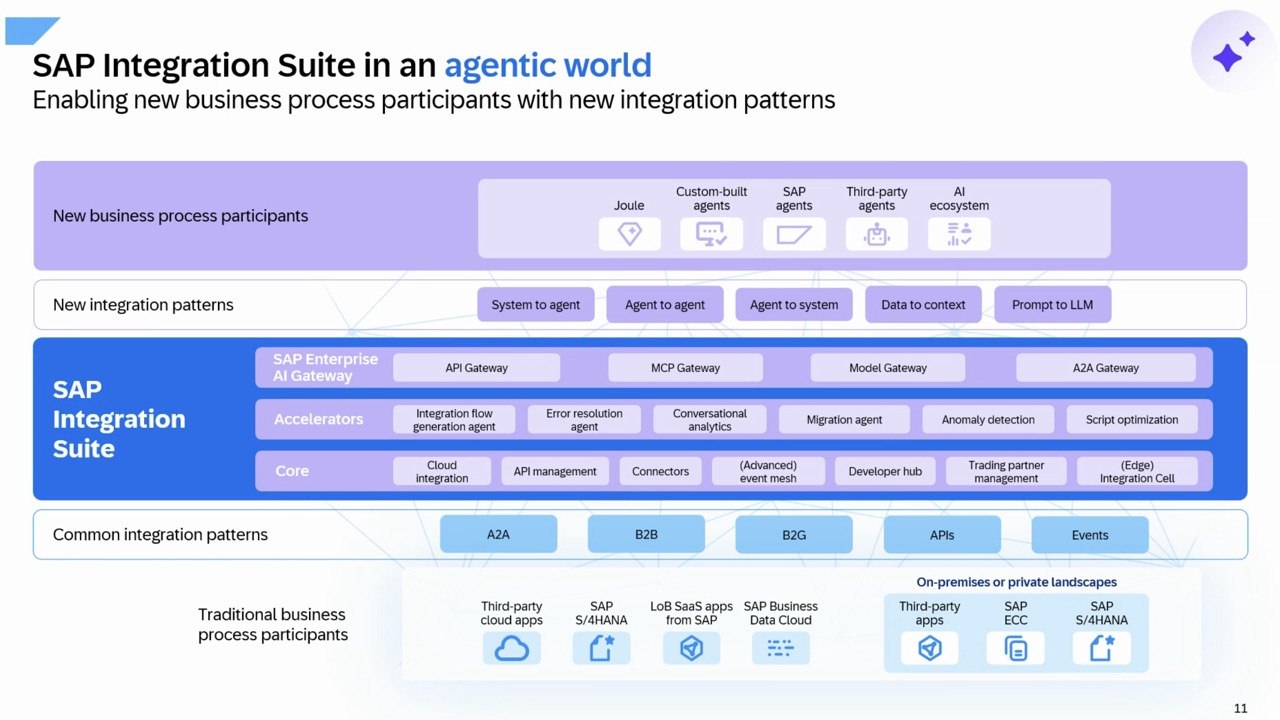
Task: Select the Agent to agent pattern
Action: (x=665, y=305)
